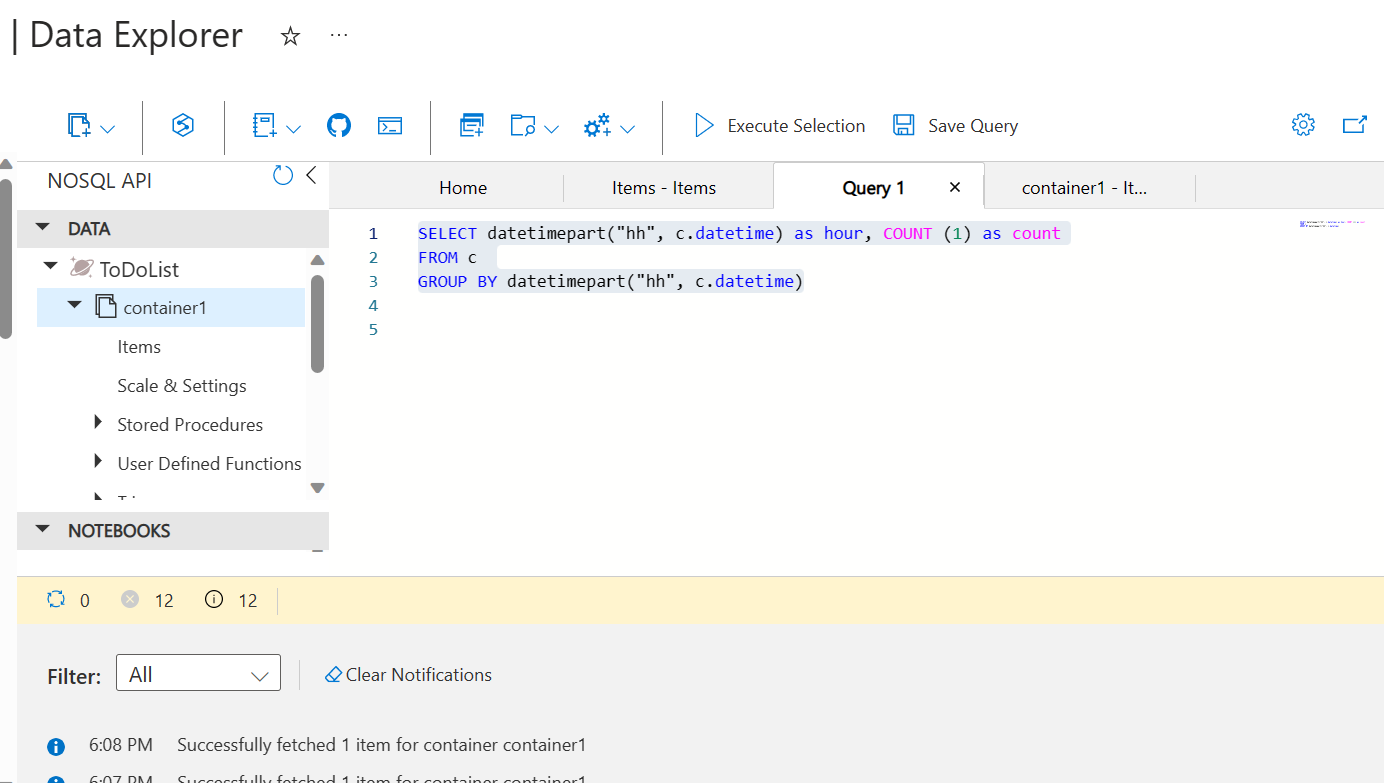Clear Notifications in the notification panel
This screenshot has height=783, width=1384.
click(x=408, y=674)
